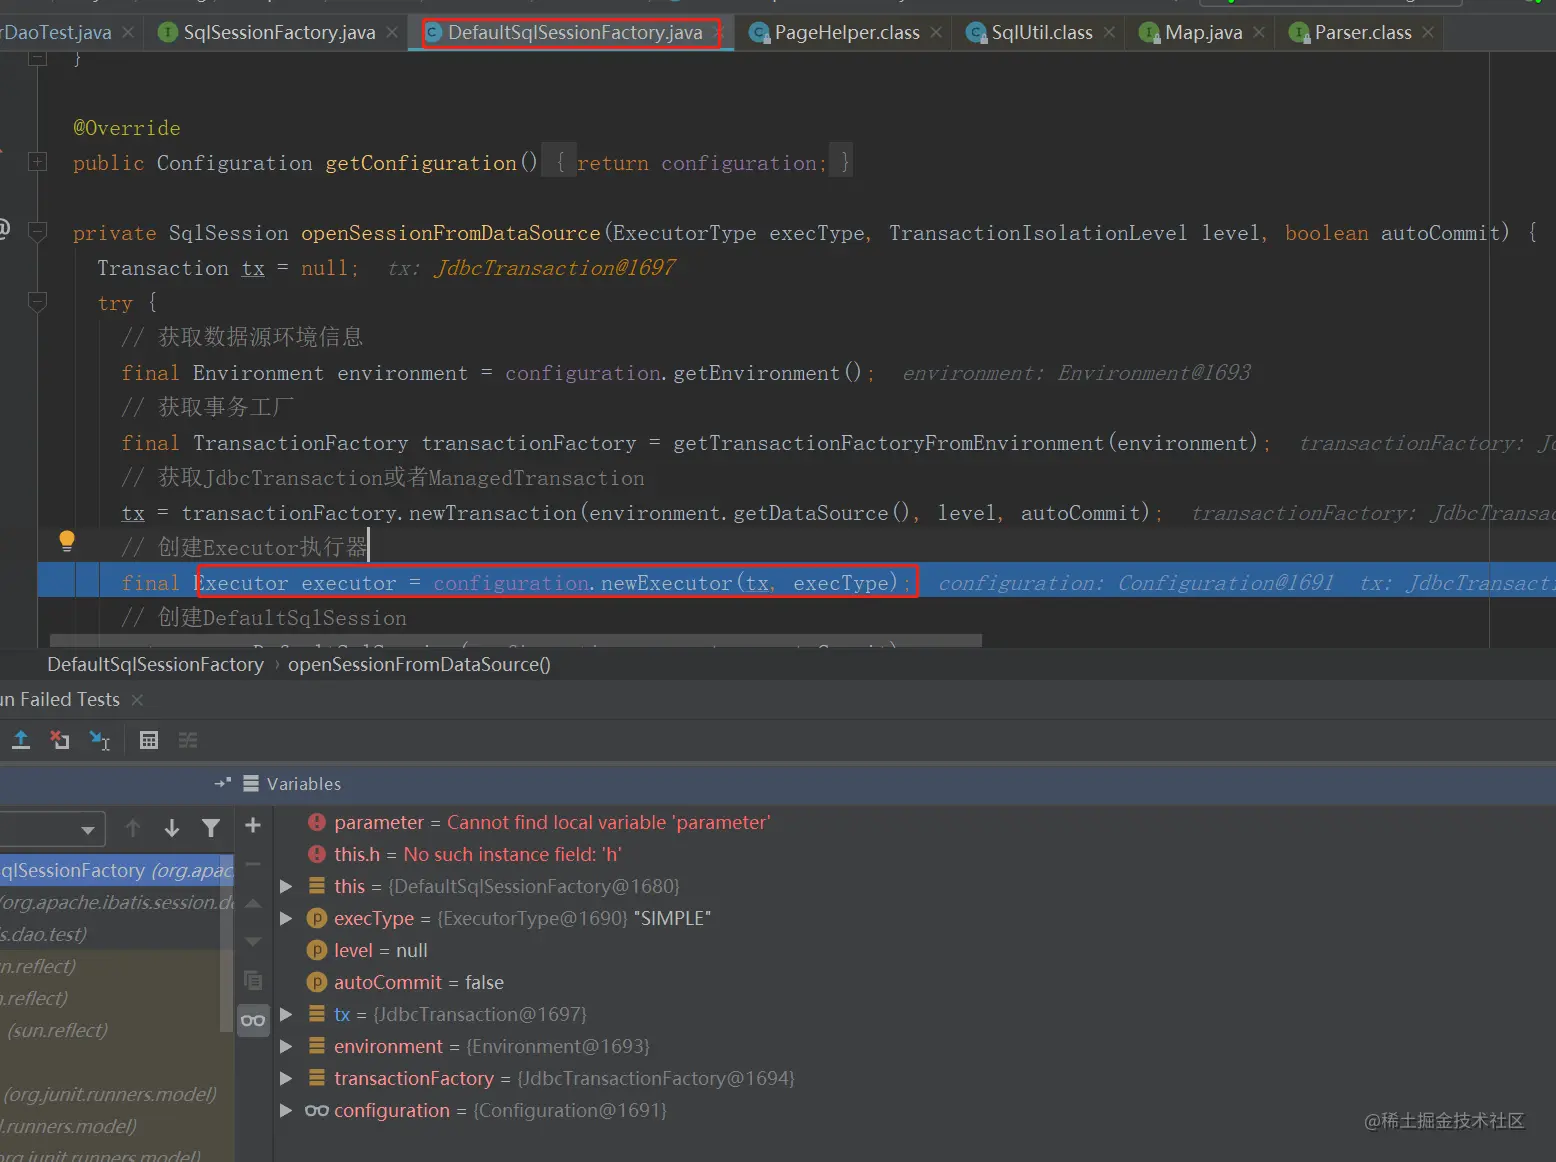1556x1162 pixels.
Task: Click the Drop Frame icon
Action: [x=60, y=740]
